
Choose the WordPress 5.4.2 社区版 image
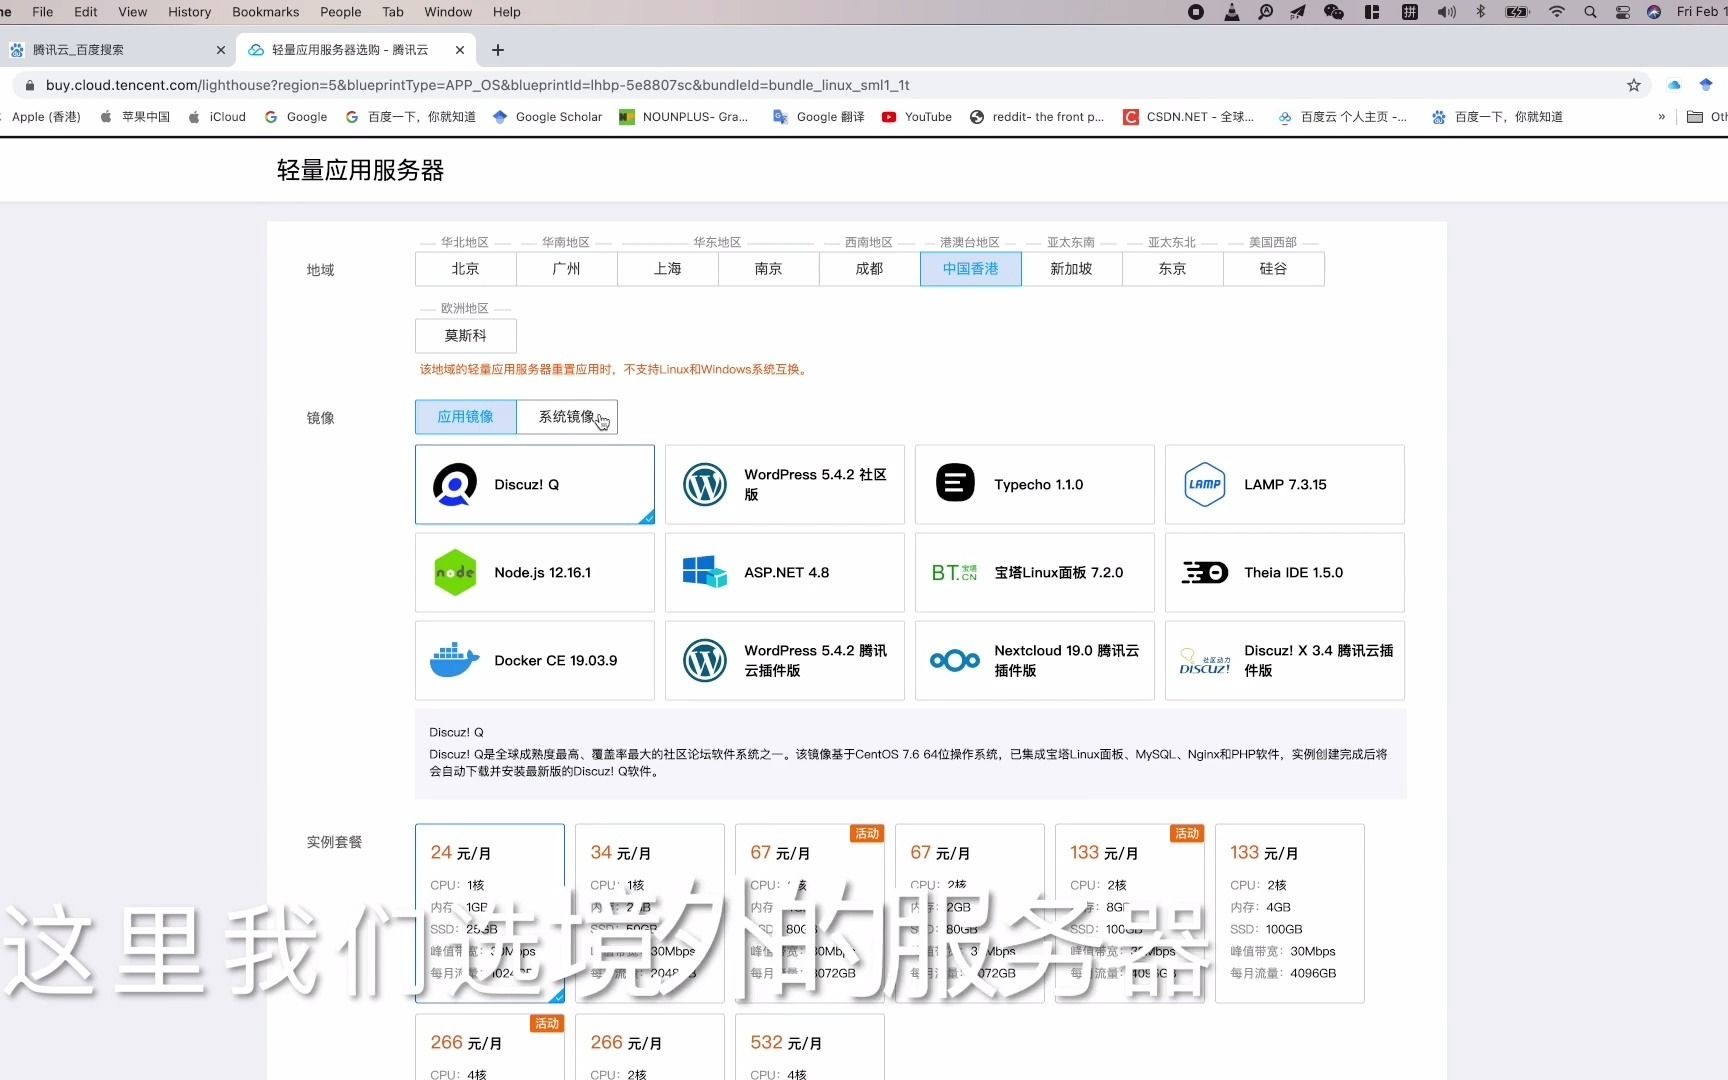(784, 485)
